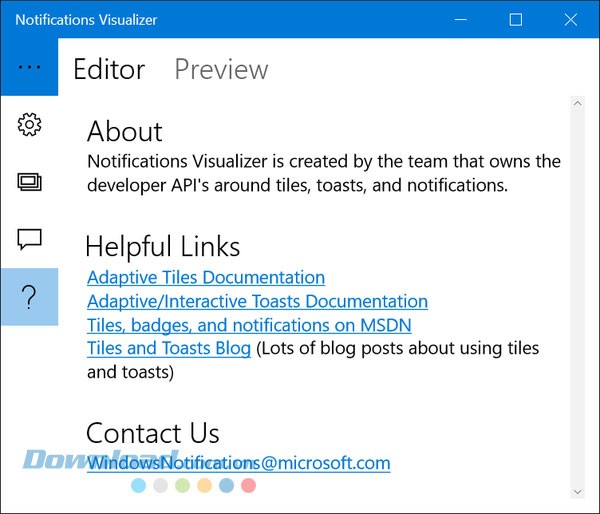
Task: Click the WindowsNotifications@microsoft.com email link
Action: tap(238, 463)
